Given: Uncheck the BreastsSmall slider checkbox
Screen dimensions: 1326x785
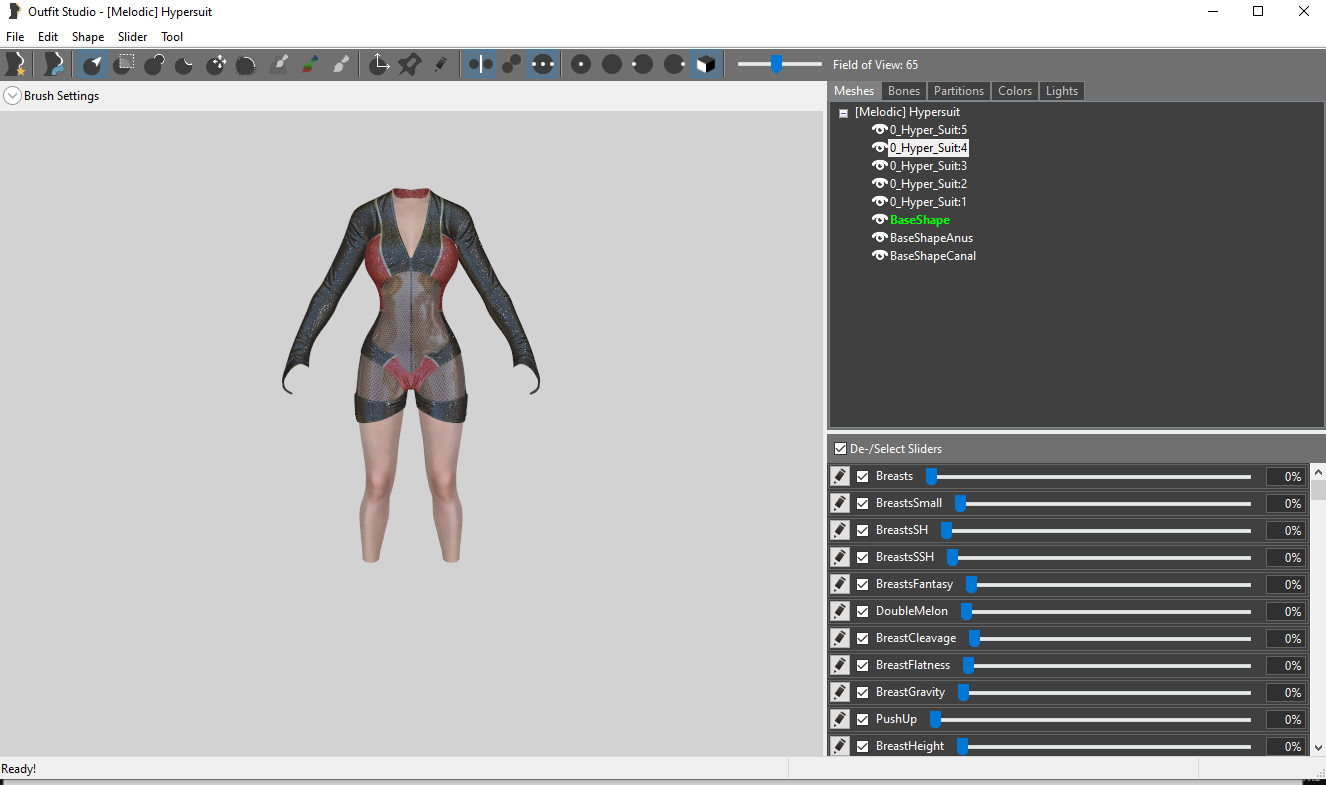Looking at the screenshot, I should [x=863, y=503].
